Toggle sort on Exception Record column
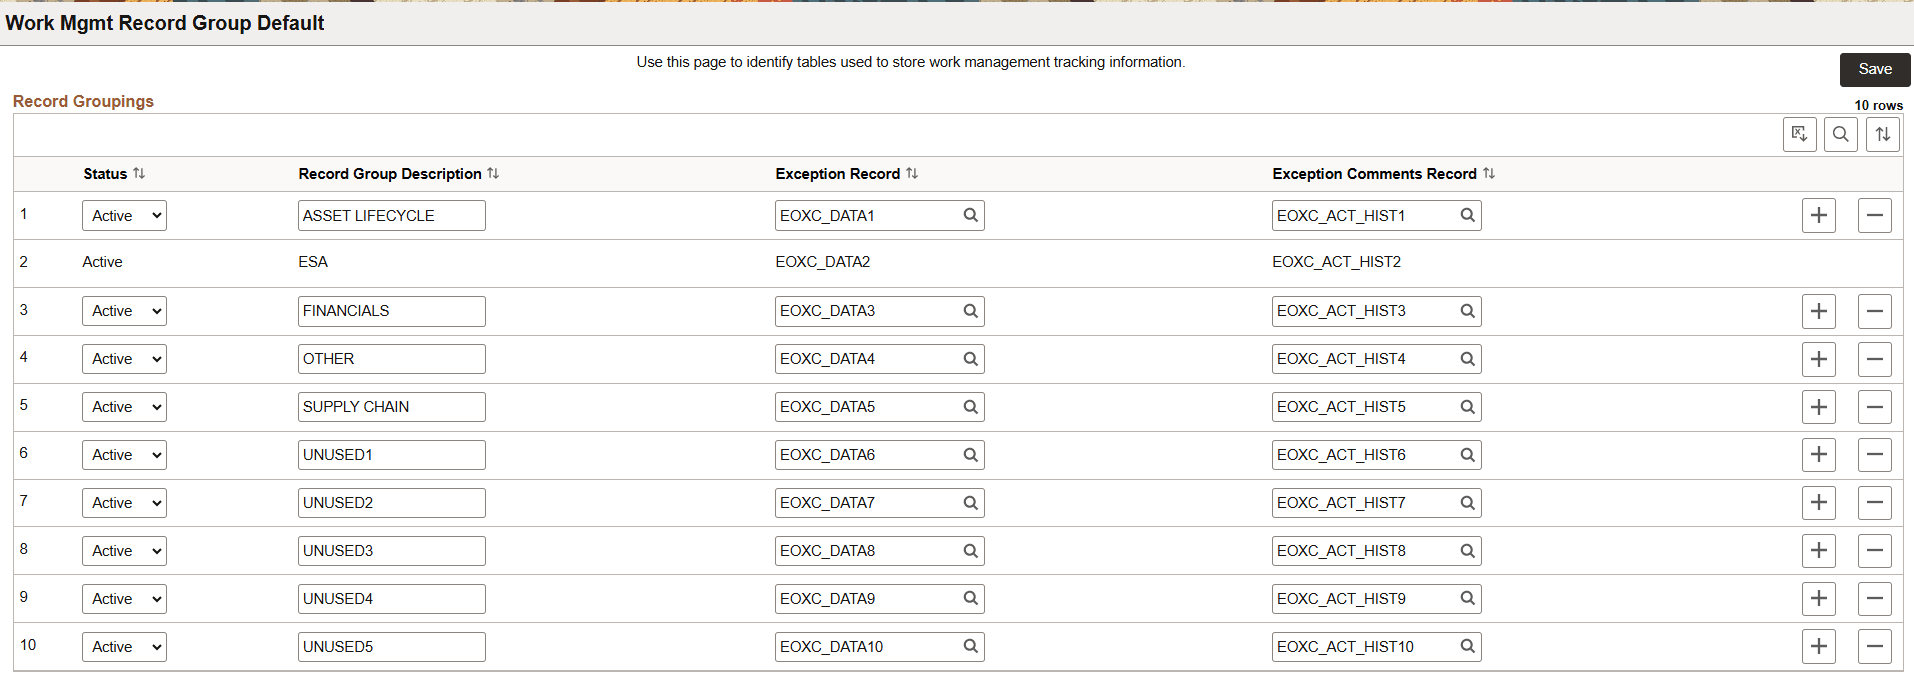This screenshot has height=673, width=1914. pos(912,173)
